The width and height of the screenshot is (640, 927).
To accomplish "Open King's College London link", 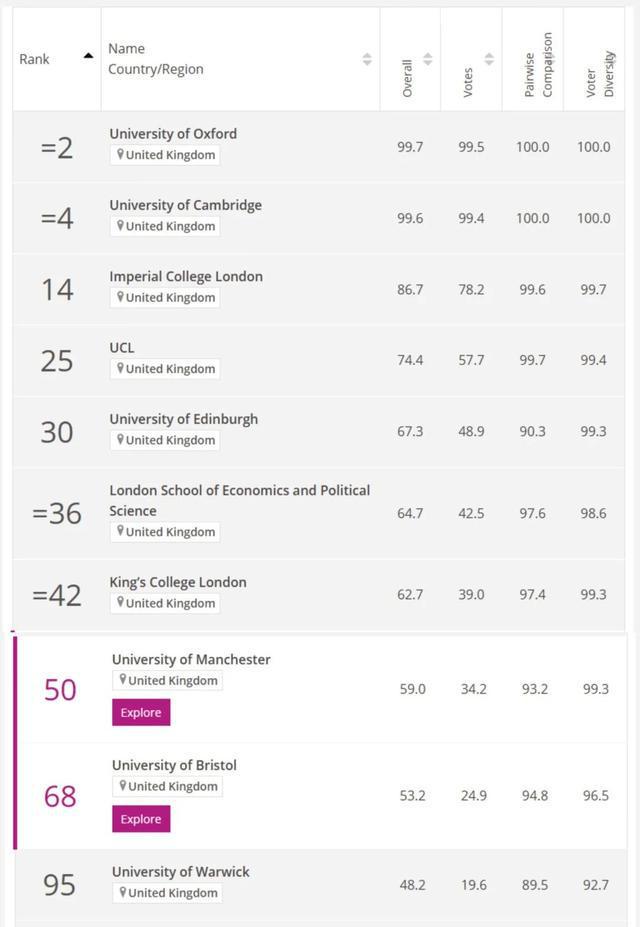I will pos(178,582).
